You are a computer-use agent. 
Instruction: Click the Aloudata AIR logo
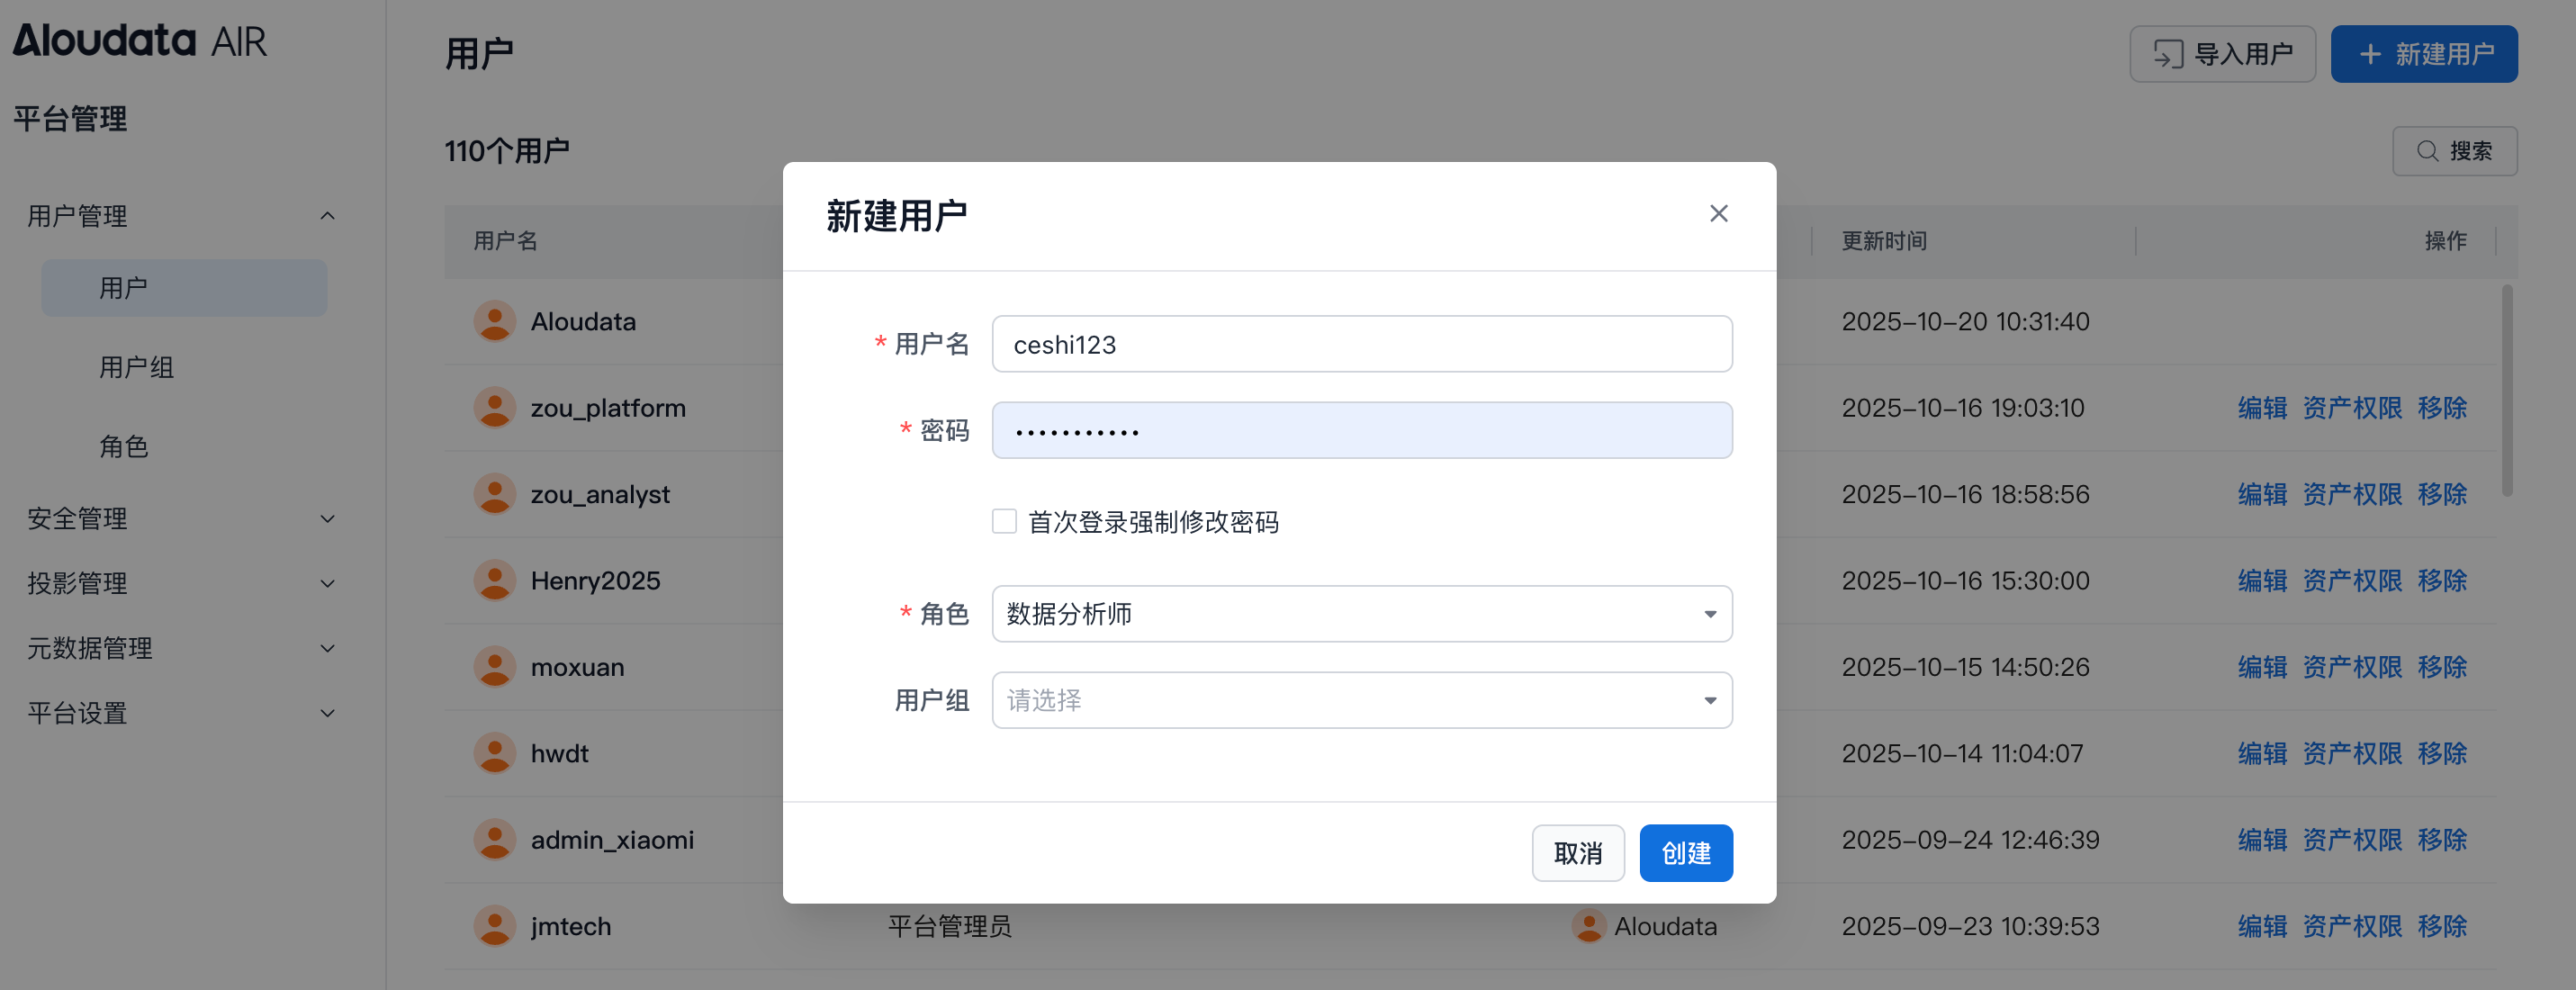point(140,41)
